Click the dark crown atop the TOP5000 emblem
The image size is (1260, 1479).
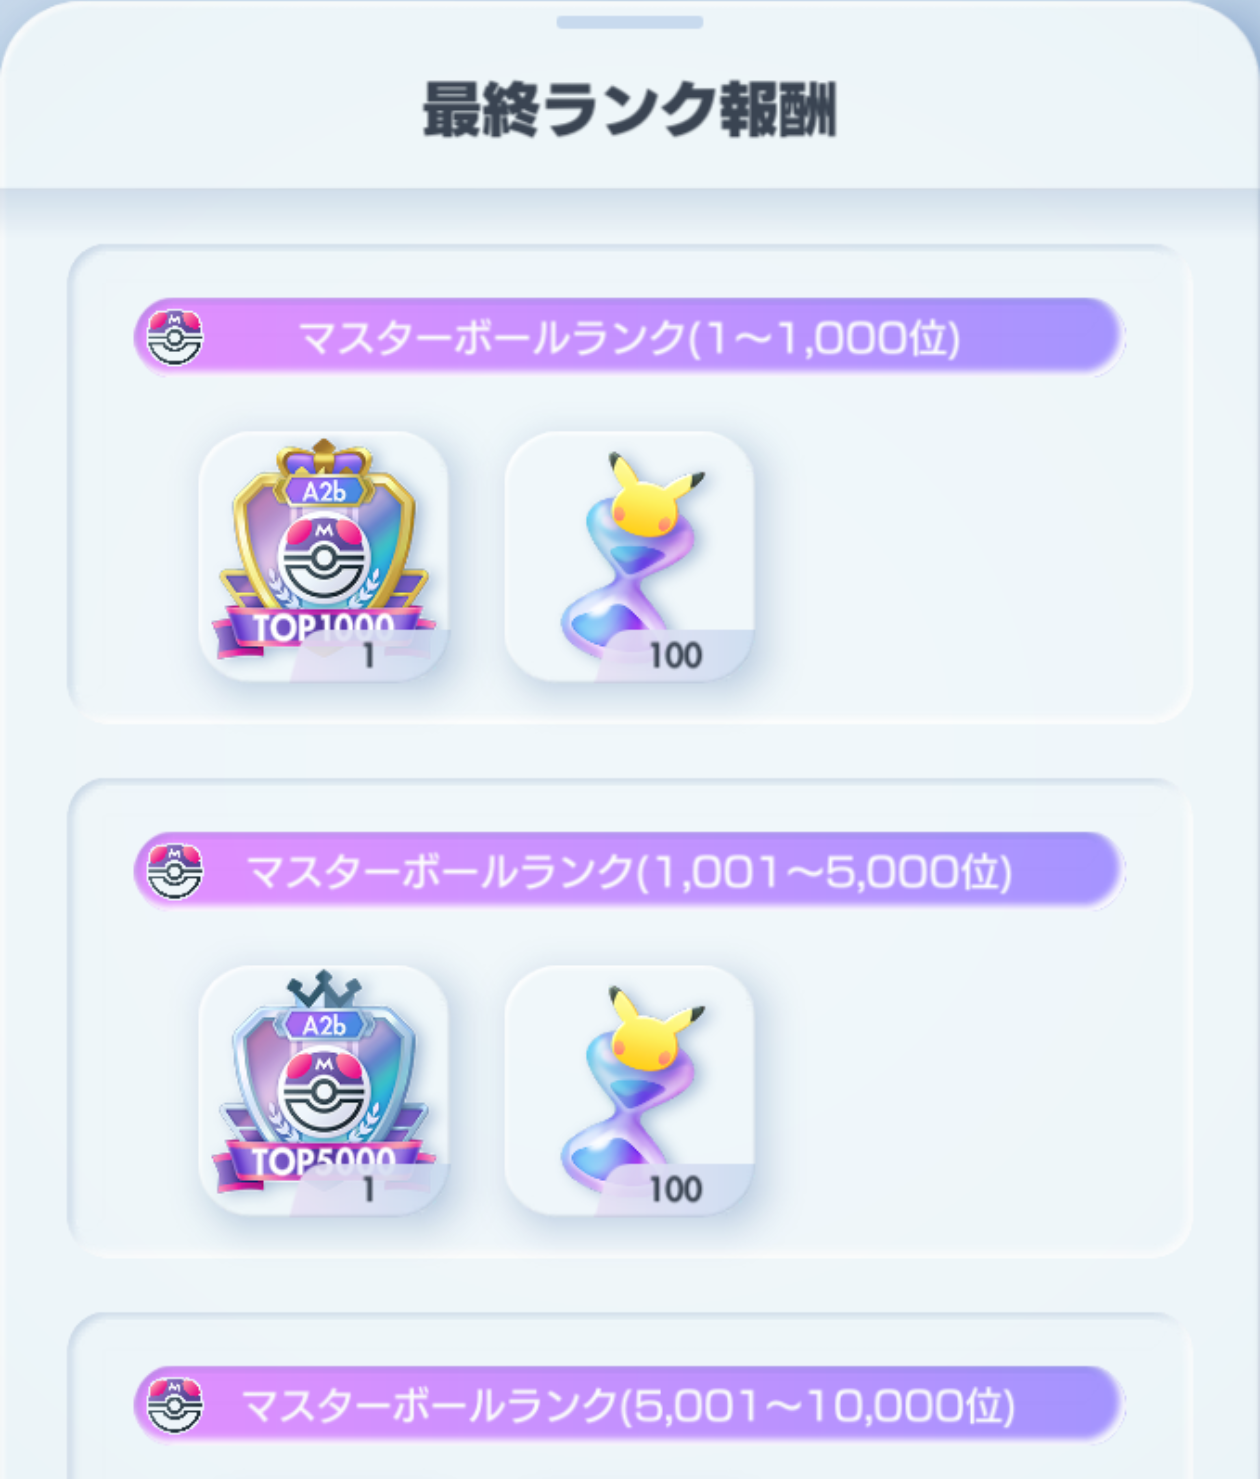click(x=324, y=990)
